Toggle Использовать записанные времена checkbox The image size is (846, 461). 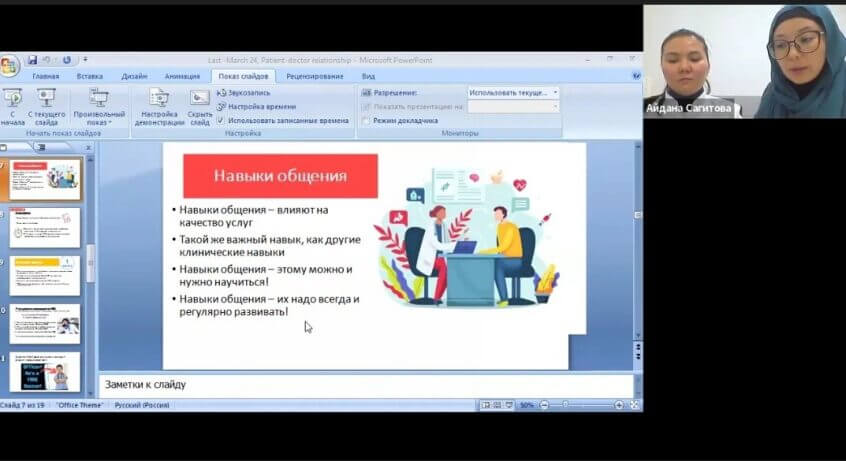(221, 120)
